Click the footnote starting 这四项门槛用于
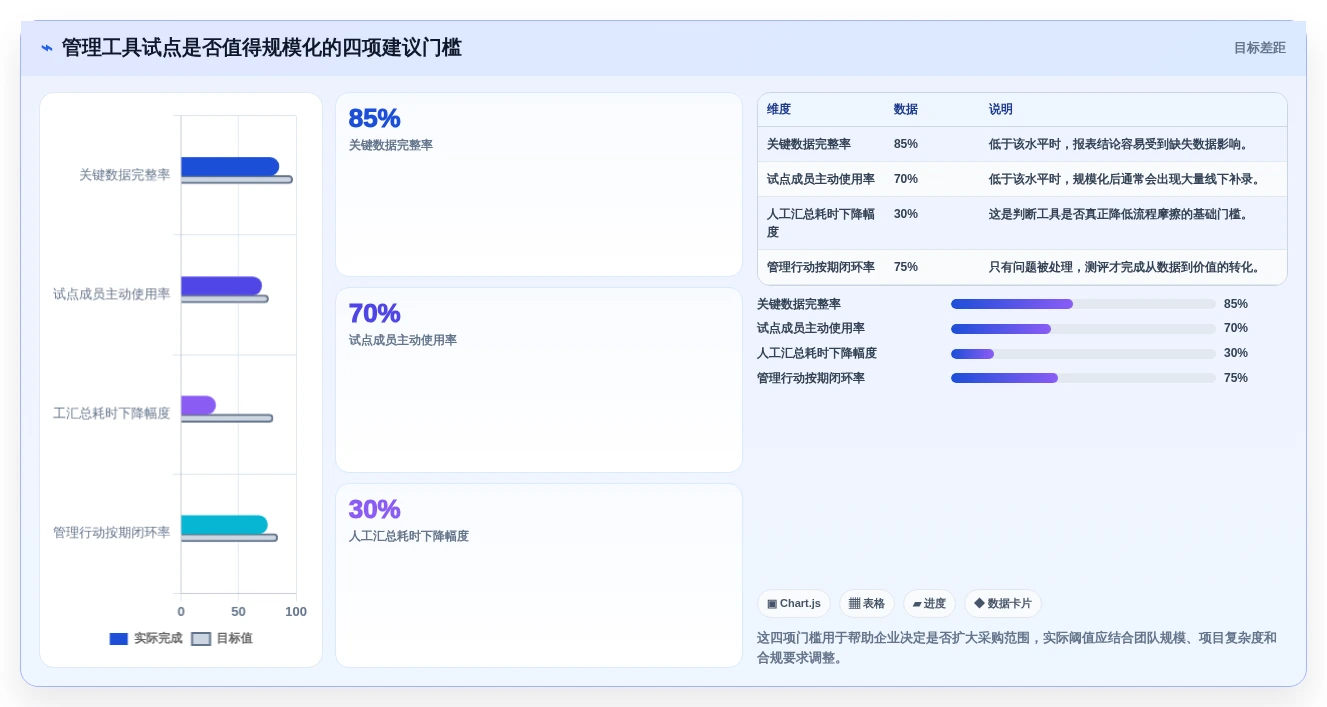The height and width of the screenshot is (707, 1327). [x=1017, y=648]
